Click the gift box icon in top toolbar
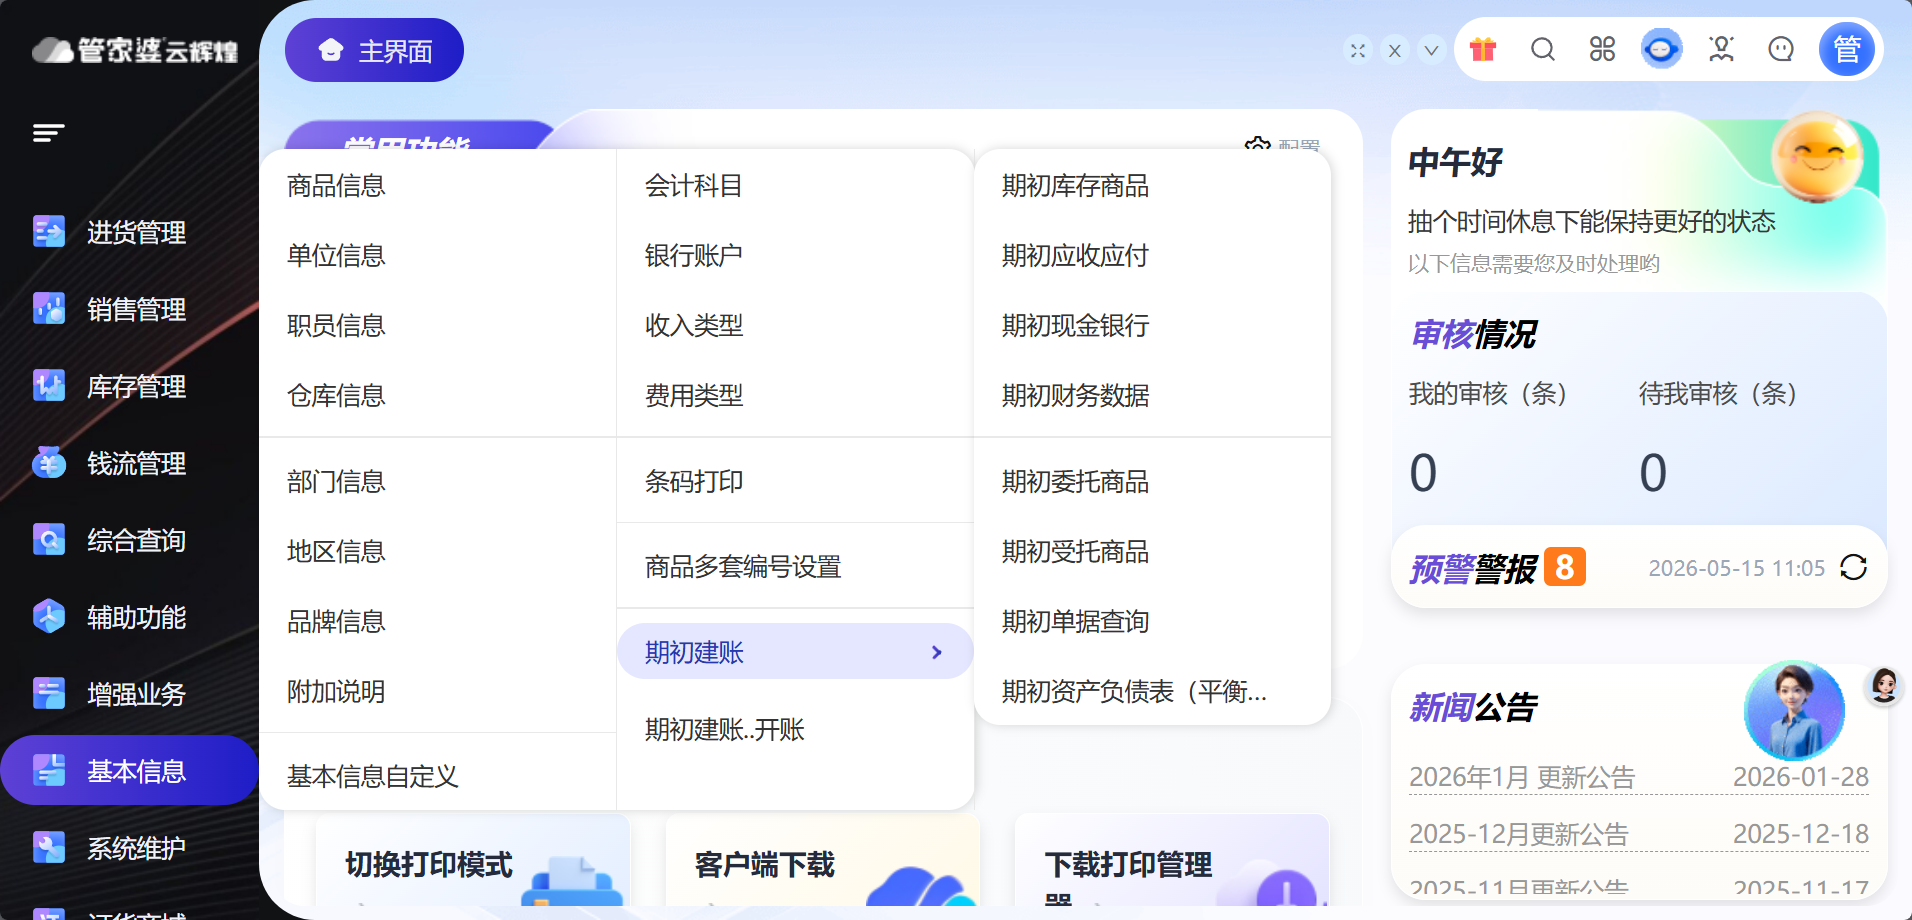 click(x=1483, y=49)
